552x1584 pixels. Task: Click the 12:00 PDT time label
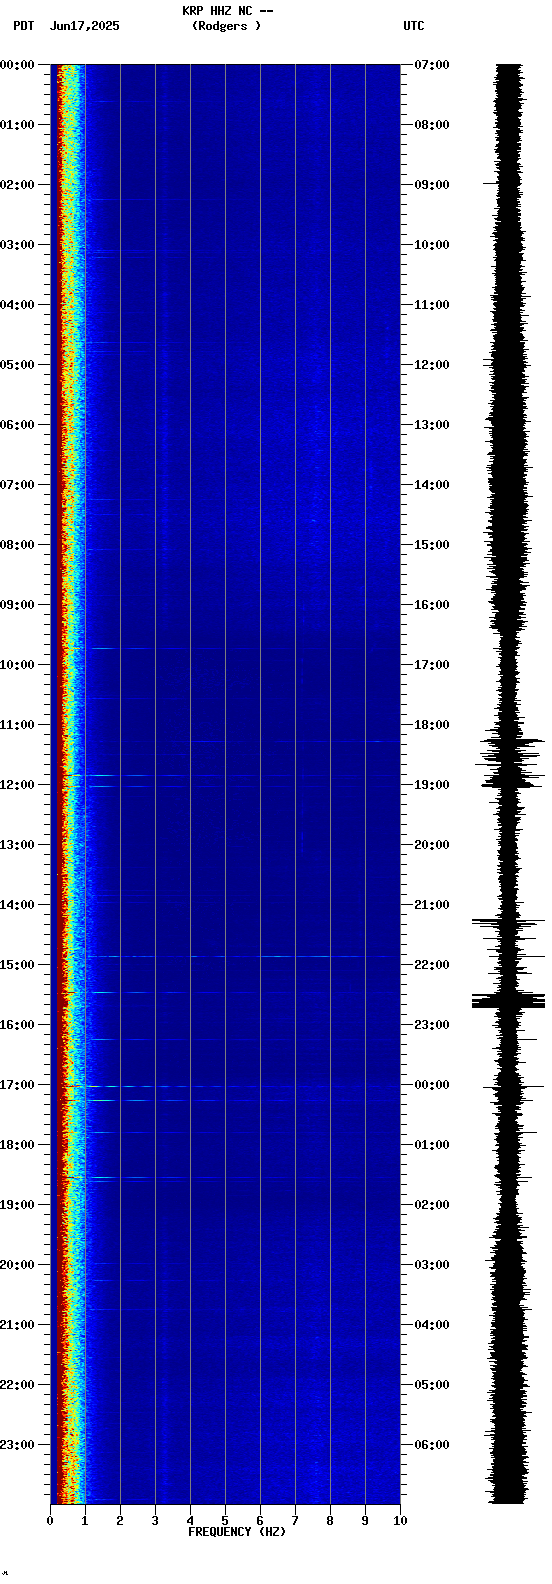(x=18, y=785)
